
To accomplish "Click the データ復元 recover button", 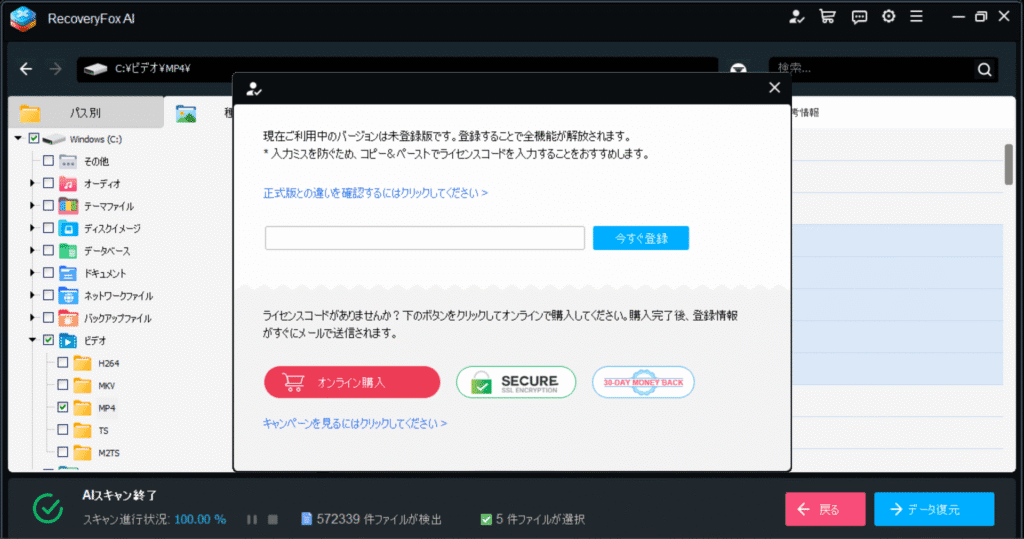I will (934, 509).
